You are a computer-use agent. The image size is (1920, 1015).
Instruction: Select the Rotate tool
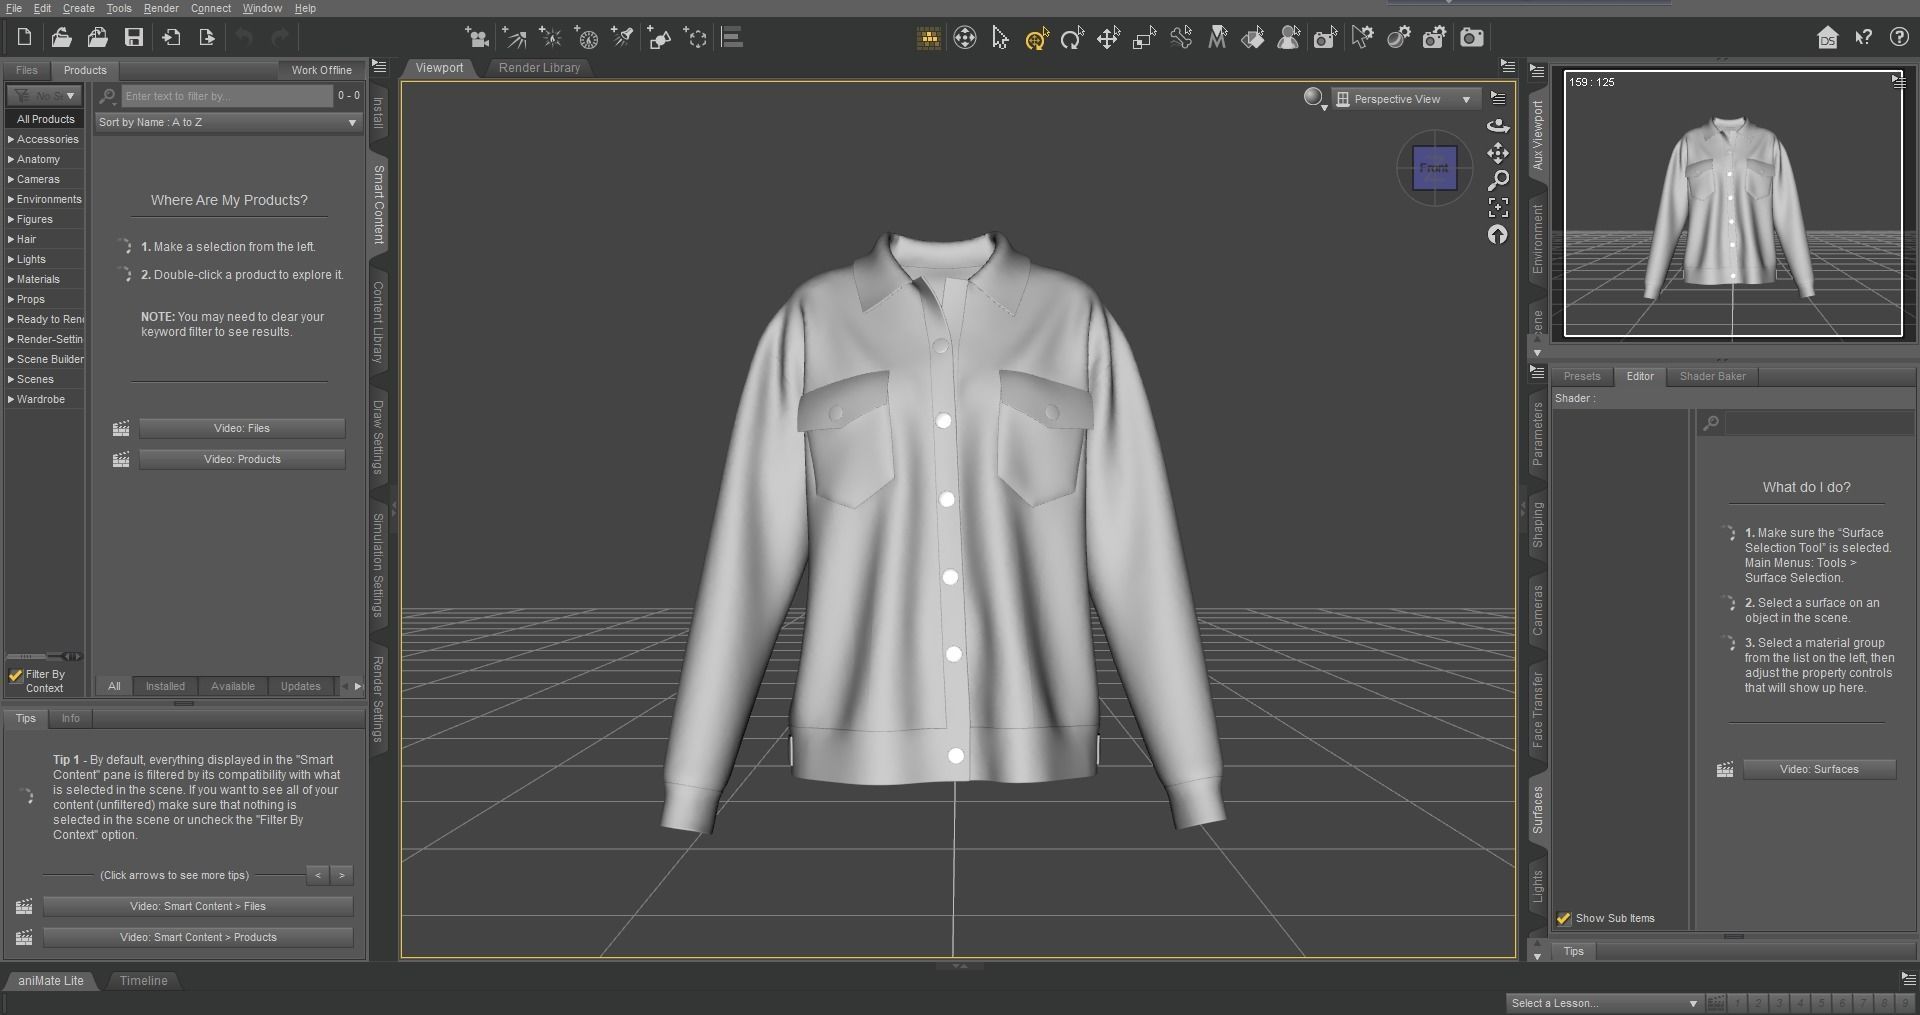[1072, 38]
